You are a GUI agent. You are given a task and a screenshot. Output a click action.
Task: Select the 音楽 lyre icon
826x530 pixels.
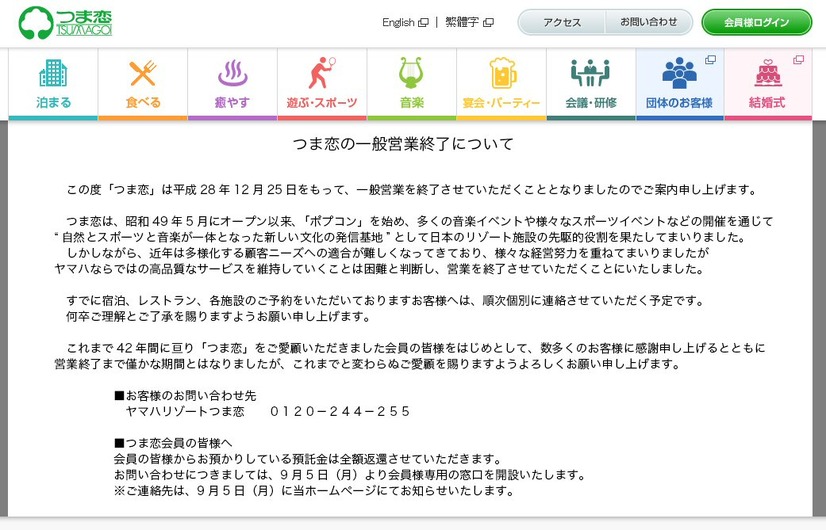(x=411, y=73)
